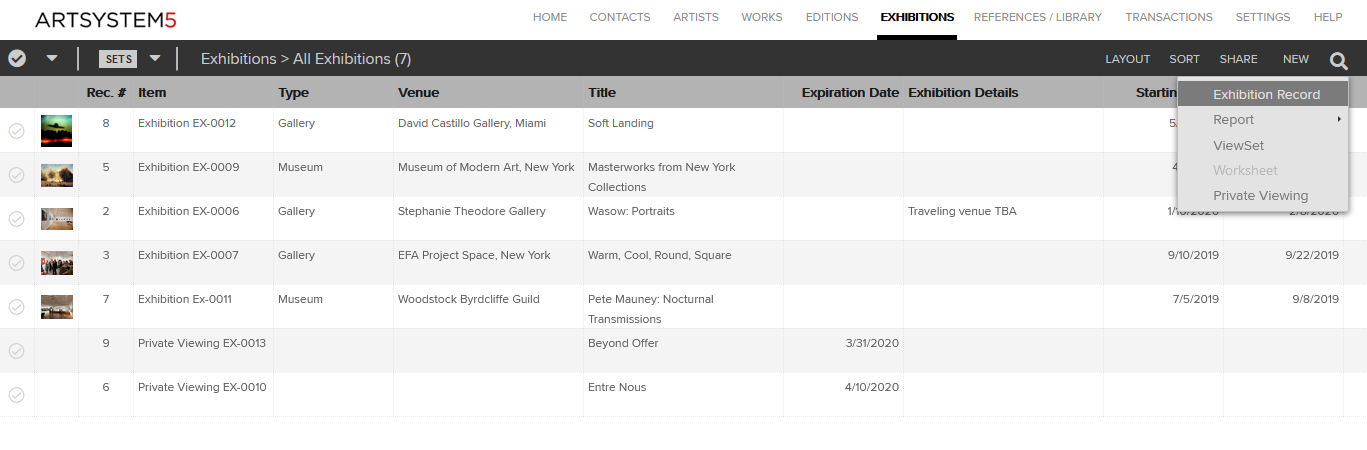The width and height of the screenshot is (1367, 450).
Task: Open thumbnail for Exhibition EX-0007
Action: 56,263
